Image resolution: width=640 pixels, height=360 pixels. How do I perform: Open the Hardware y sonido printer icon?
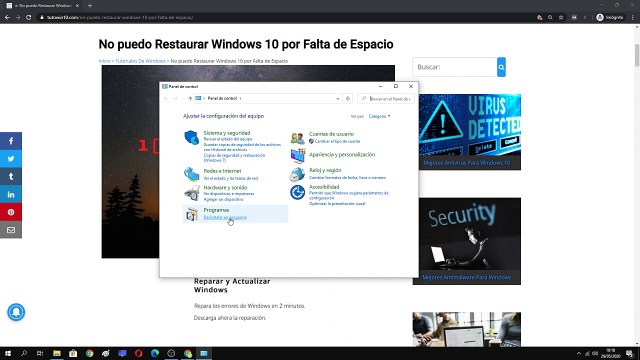point(191,193)
